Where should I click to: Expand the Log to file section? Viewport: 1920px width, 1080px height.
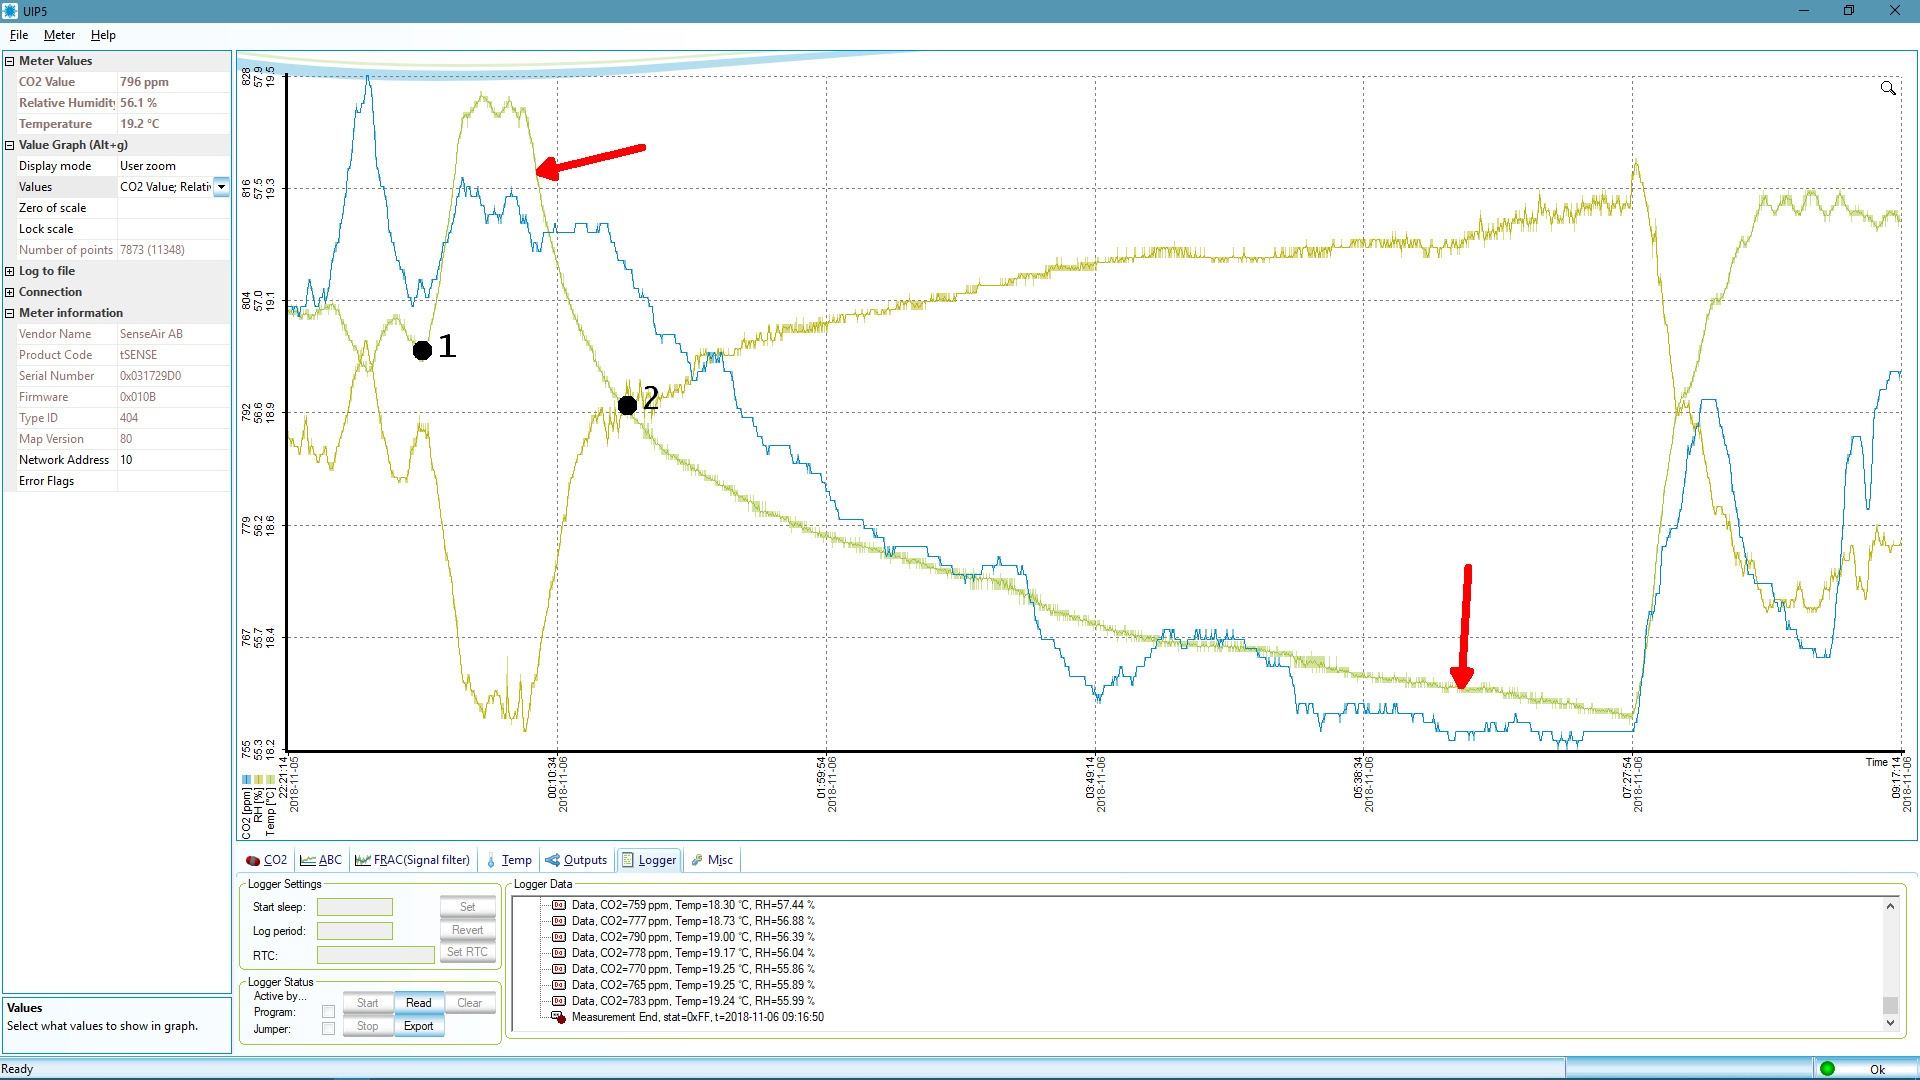tap(10, 271)
